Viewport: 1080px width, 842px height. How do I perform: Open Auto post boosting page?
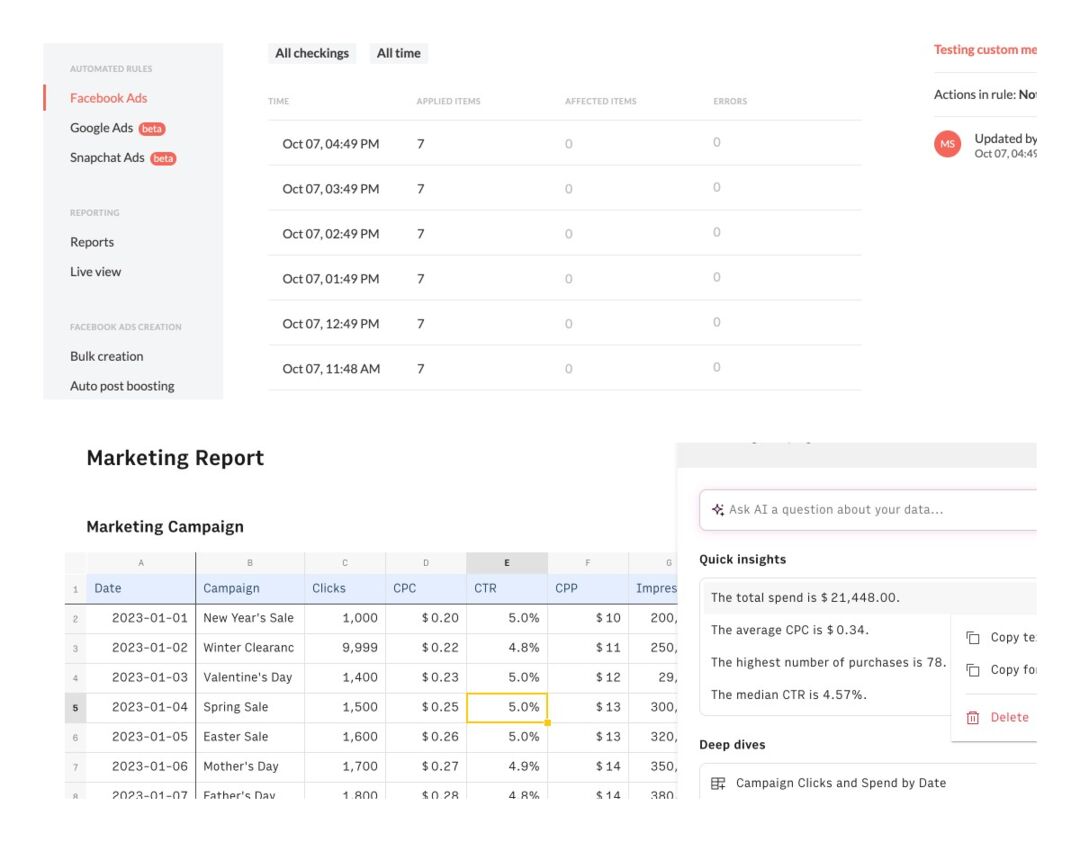tap(122, 385)
